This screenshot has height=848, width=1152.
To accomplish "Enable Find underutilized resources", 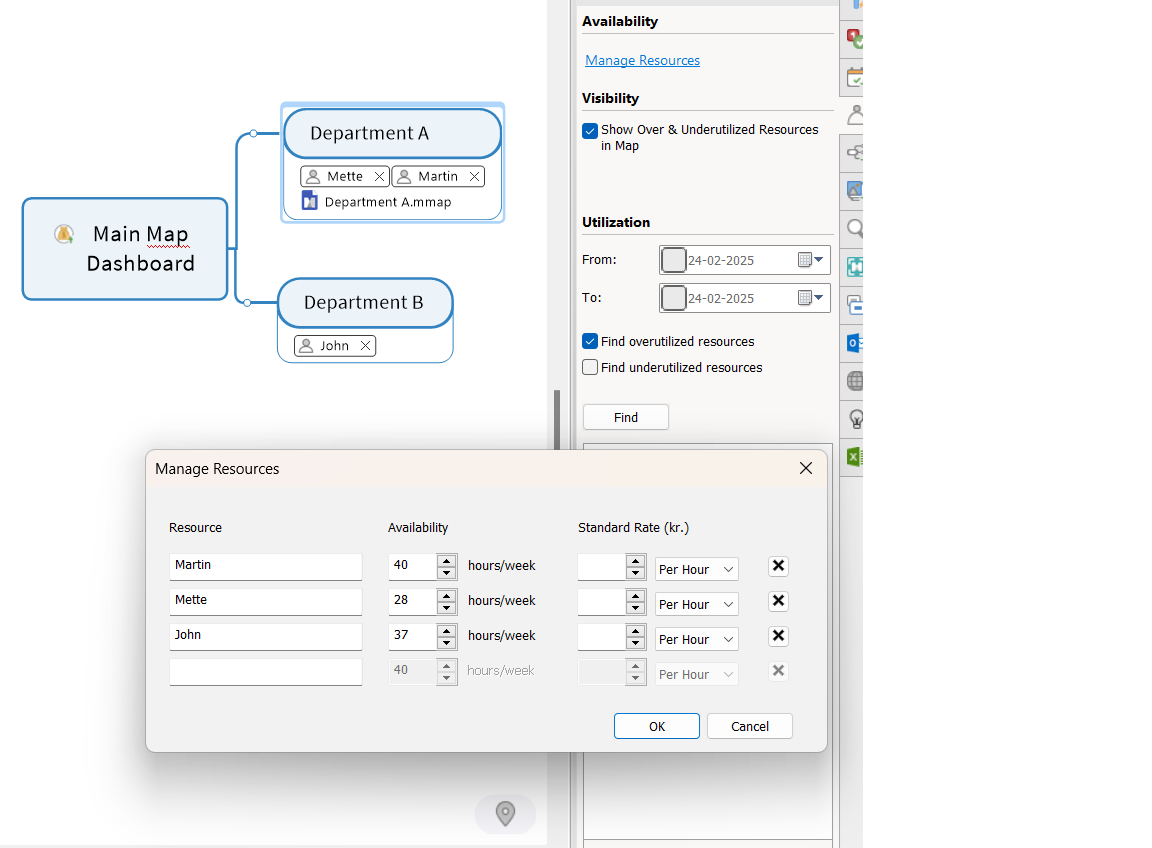I will click(590, 367).
